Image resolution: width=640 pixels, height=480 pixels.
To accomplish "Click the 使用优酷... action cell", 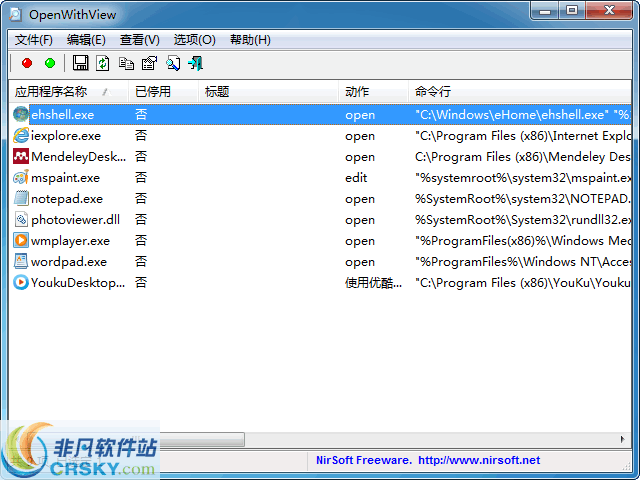I will [373, 283].
